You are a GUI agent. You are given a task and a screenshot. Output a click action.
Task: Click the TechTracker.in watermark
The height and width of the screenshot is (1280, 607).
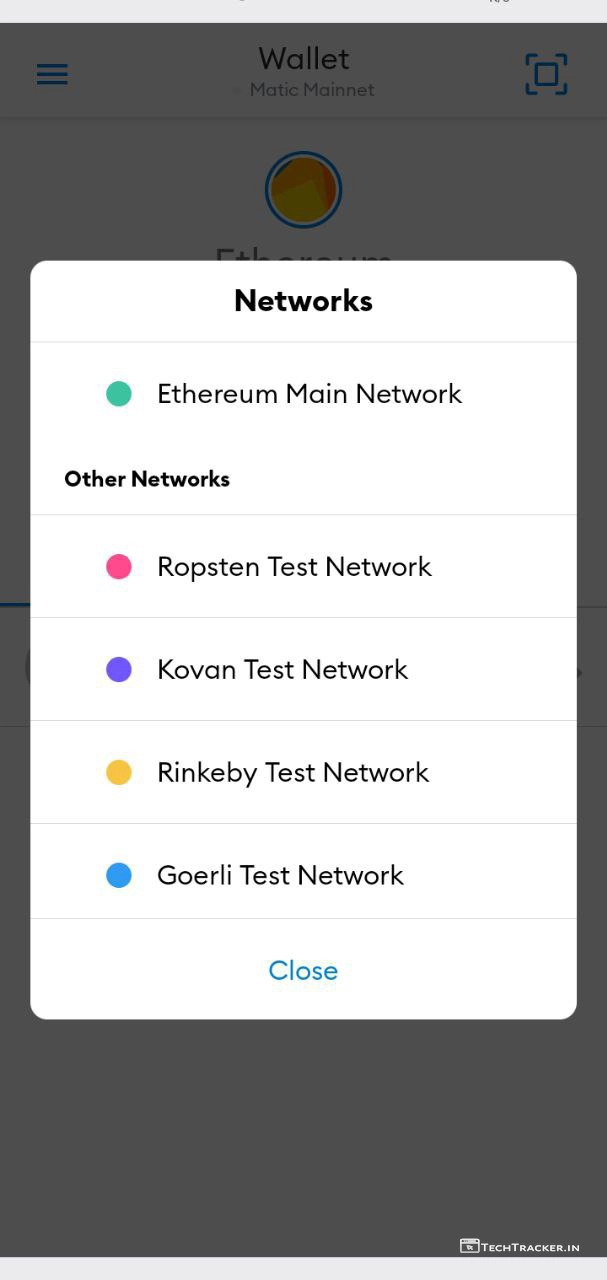click(520, 1246)
